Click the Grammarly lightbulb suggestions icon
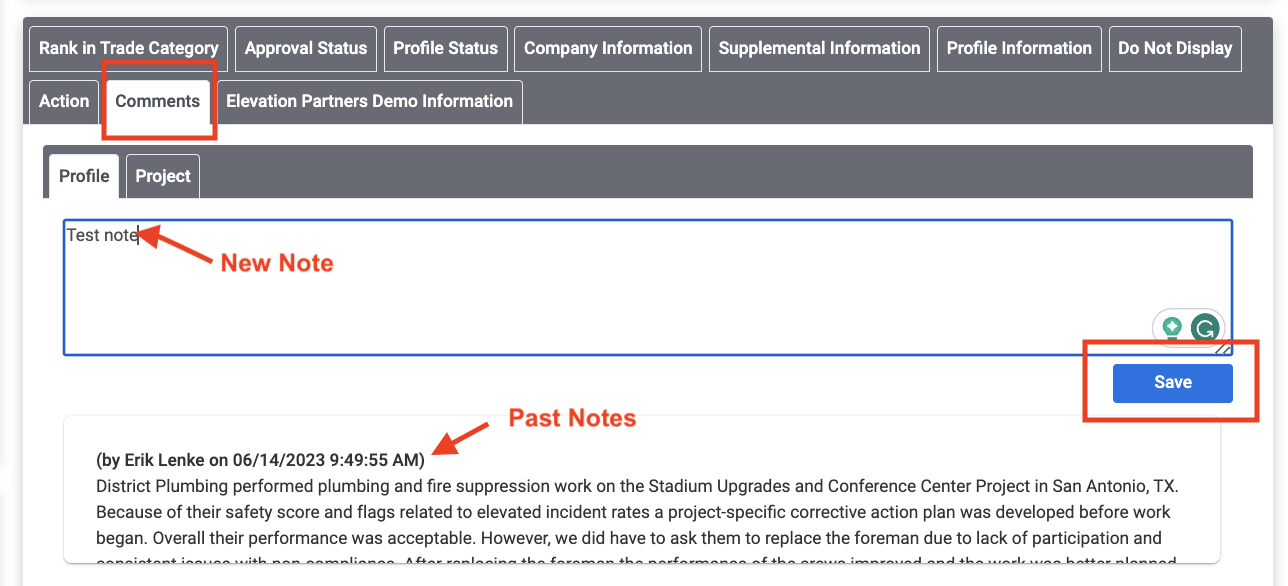Screen dimensions: 1288x586 pos(1172,328)
